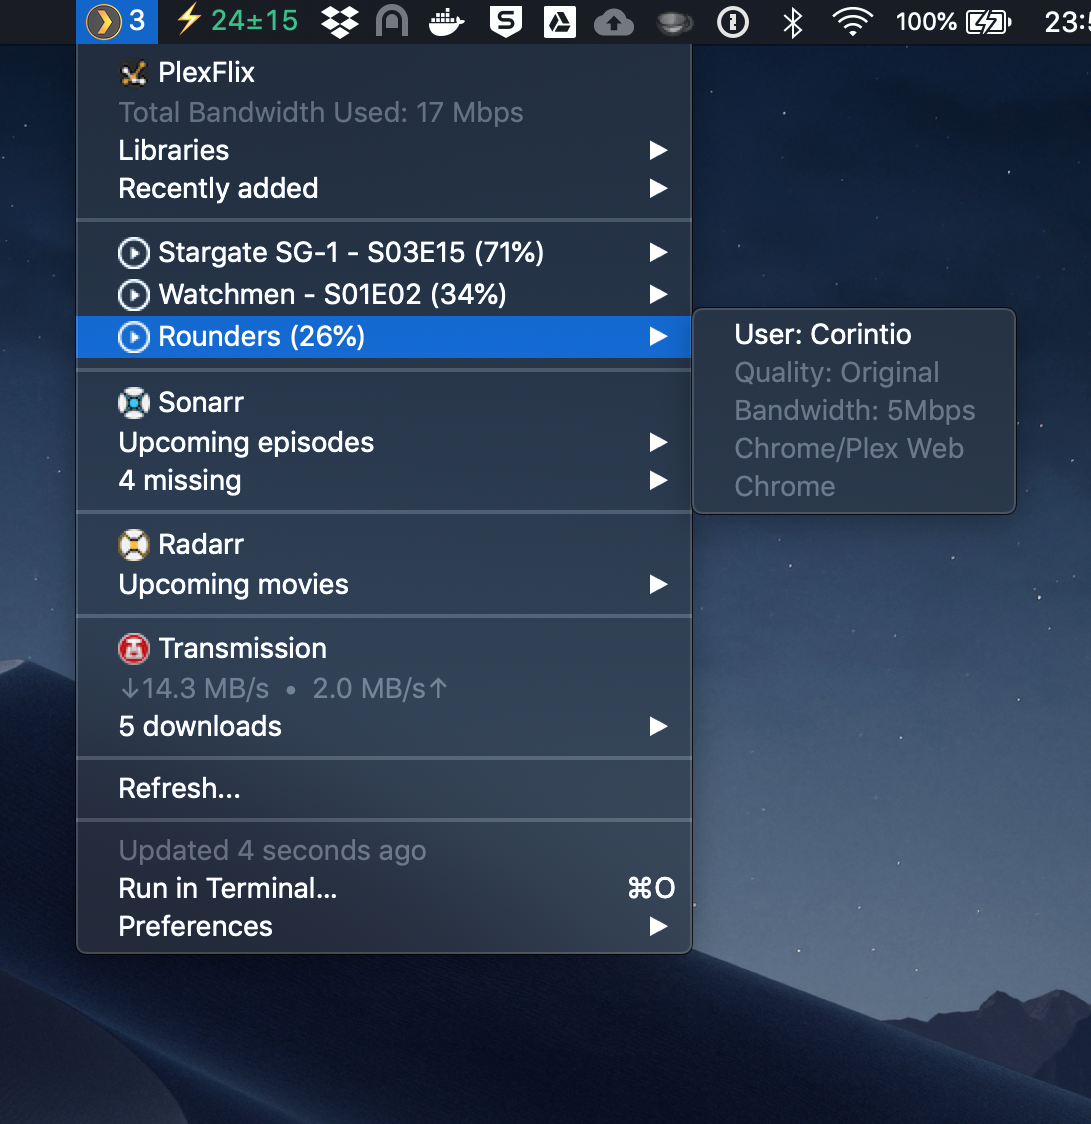Screen dimensions: 1091x1124
Task: Click the Radarr header label
Action: point(201,545)
